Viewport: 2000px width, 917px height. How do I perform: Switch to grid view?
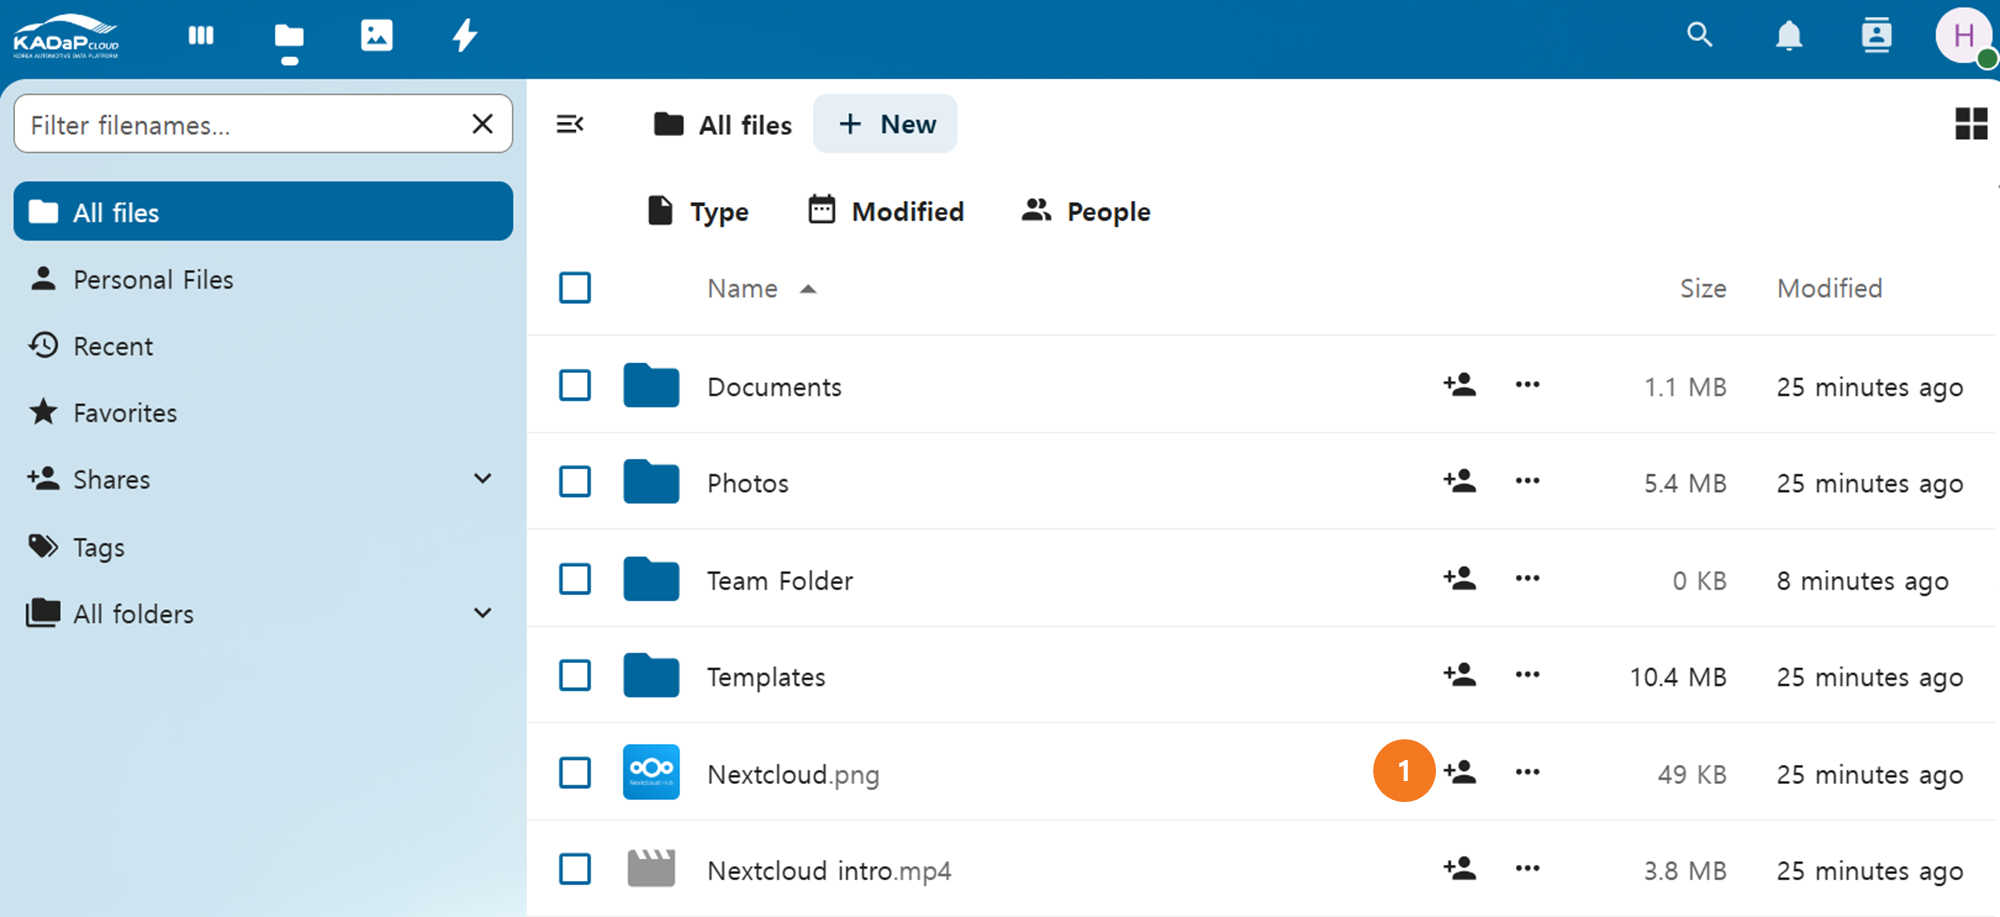(x=1971, y=124)
